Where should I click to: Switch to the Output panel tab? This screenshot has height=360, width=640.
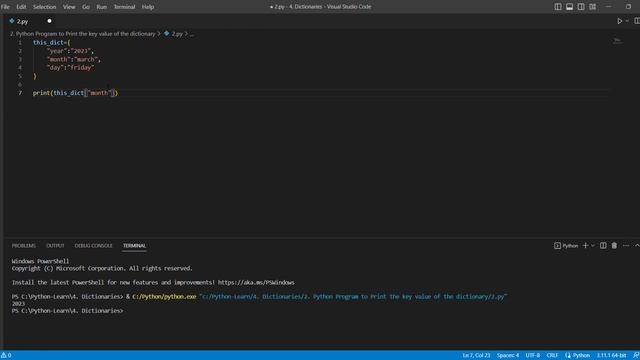[x=55, y=246]
